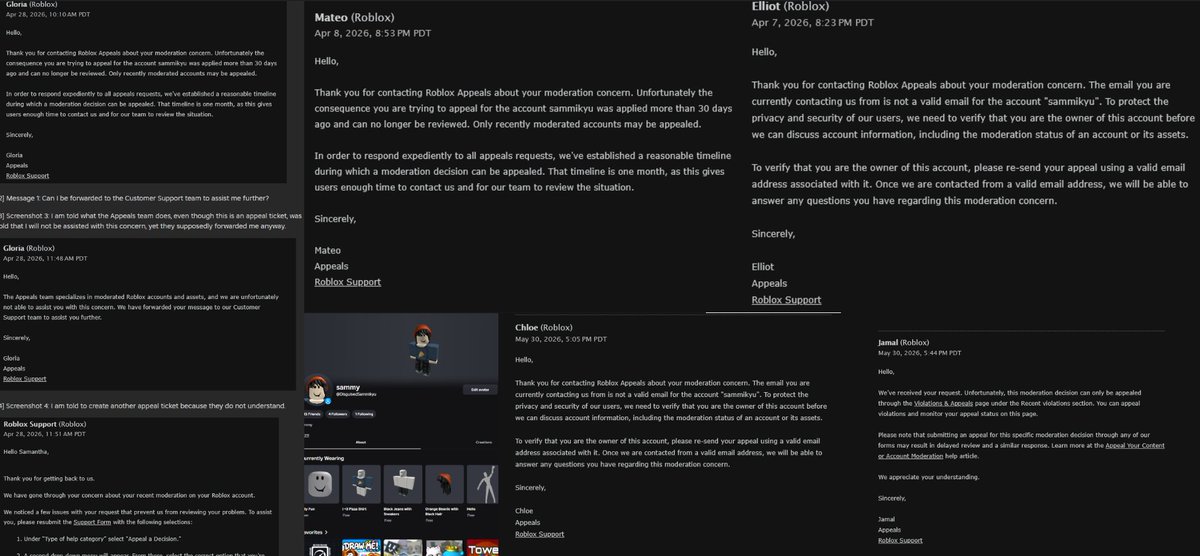Viewport: 1200px width, 556px height.
Task: Click sender name Roblox Support (Roblox)
Action: click(x=44, y=424)
